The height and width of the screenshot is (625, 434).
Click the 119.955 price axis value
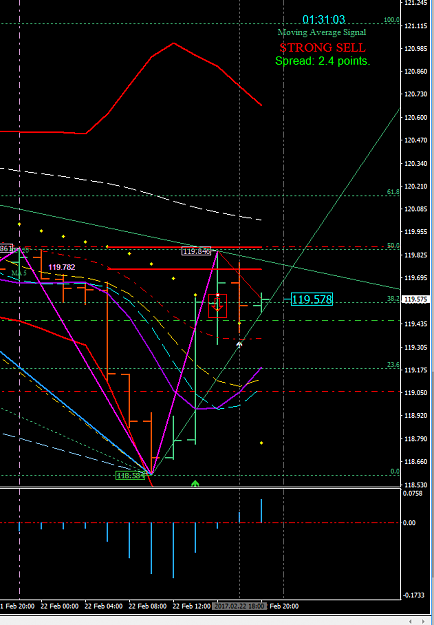416,232
